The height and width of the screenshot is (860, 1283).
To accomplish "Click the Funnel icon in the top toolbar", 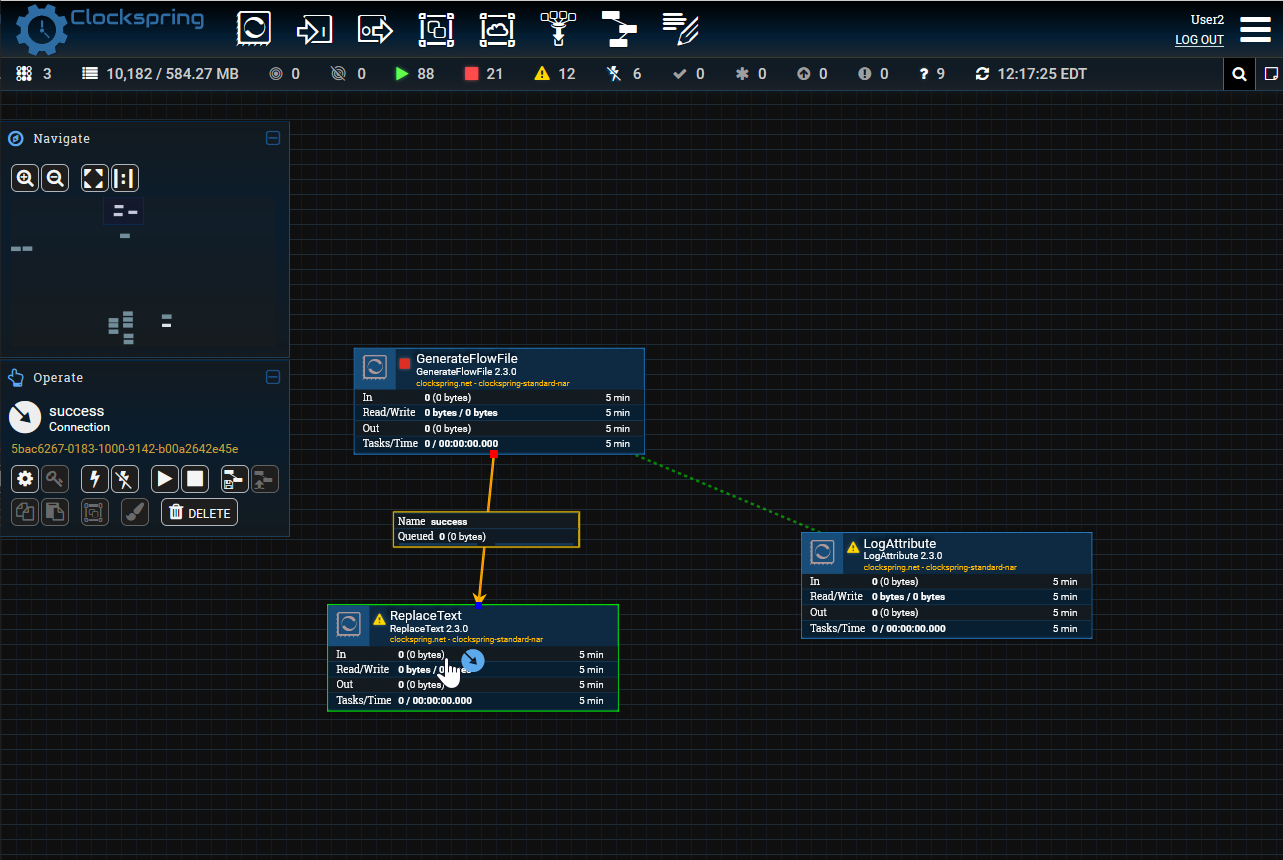I will pyautogui.click(x=558, y=29).
